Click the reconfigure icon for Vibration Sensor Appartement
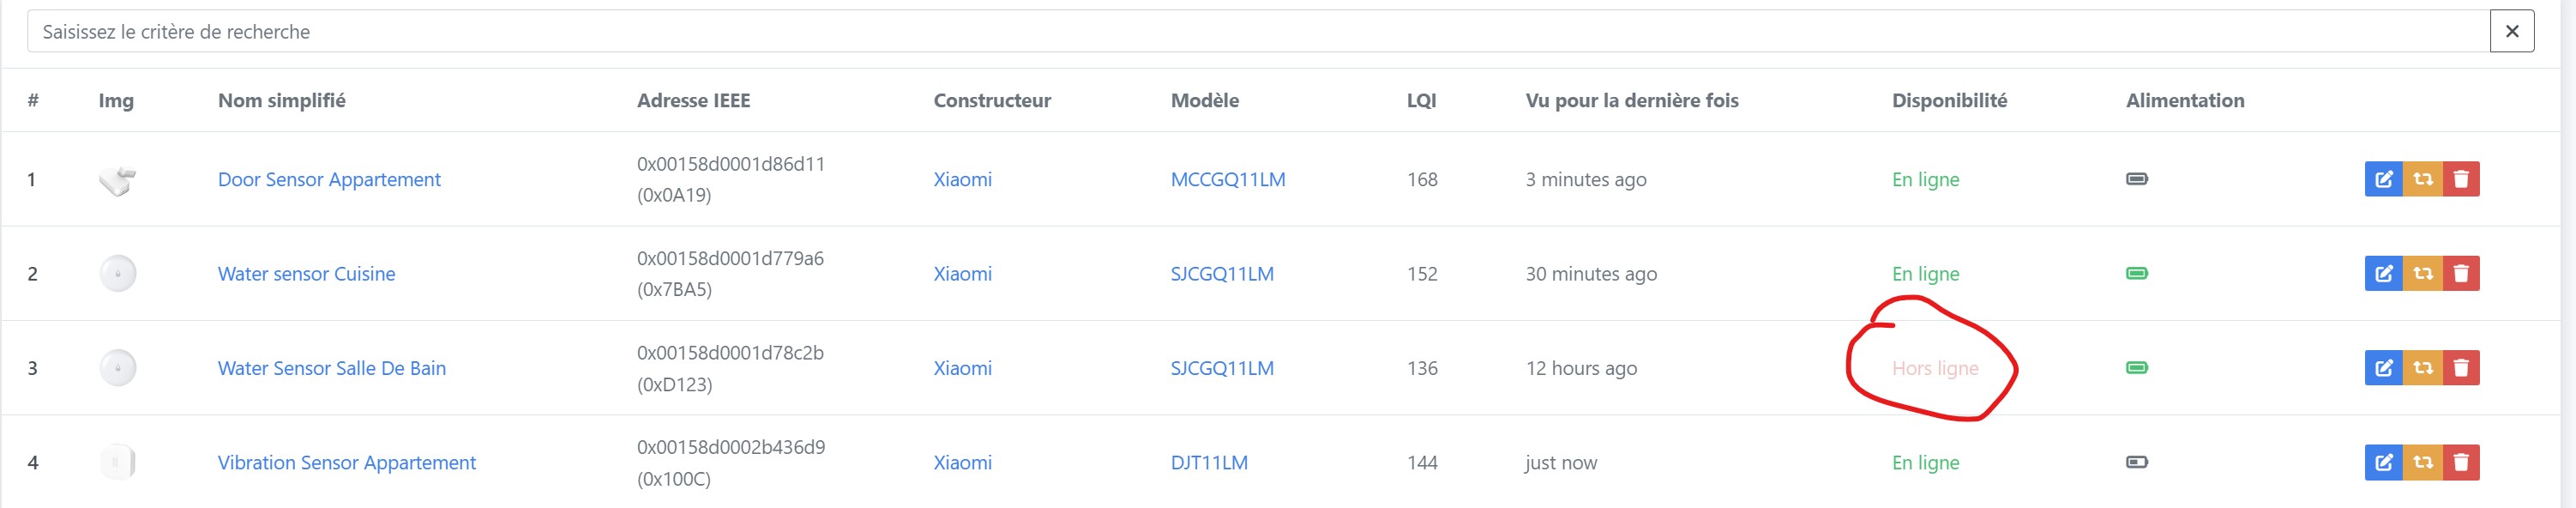This screenshot has height=508, width=2576. (2422, 462)
